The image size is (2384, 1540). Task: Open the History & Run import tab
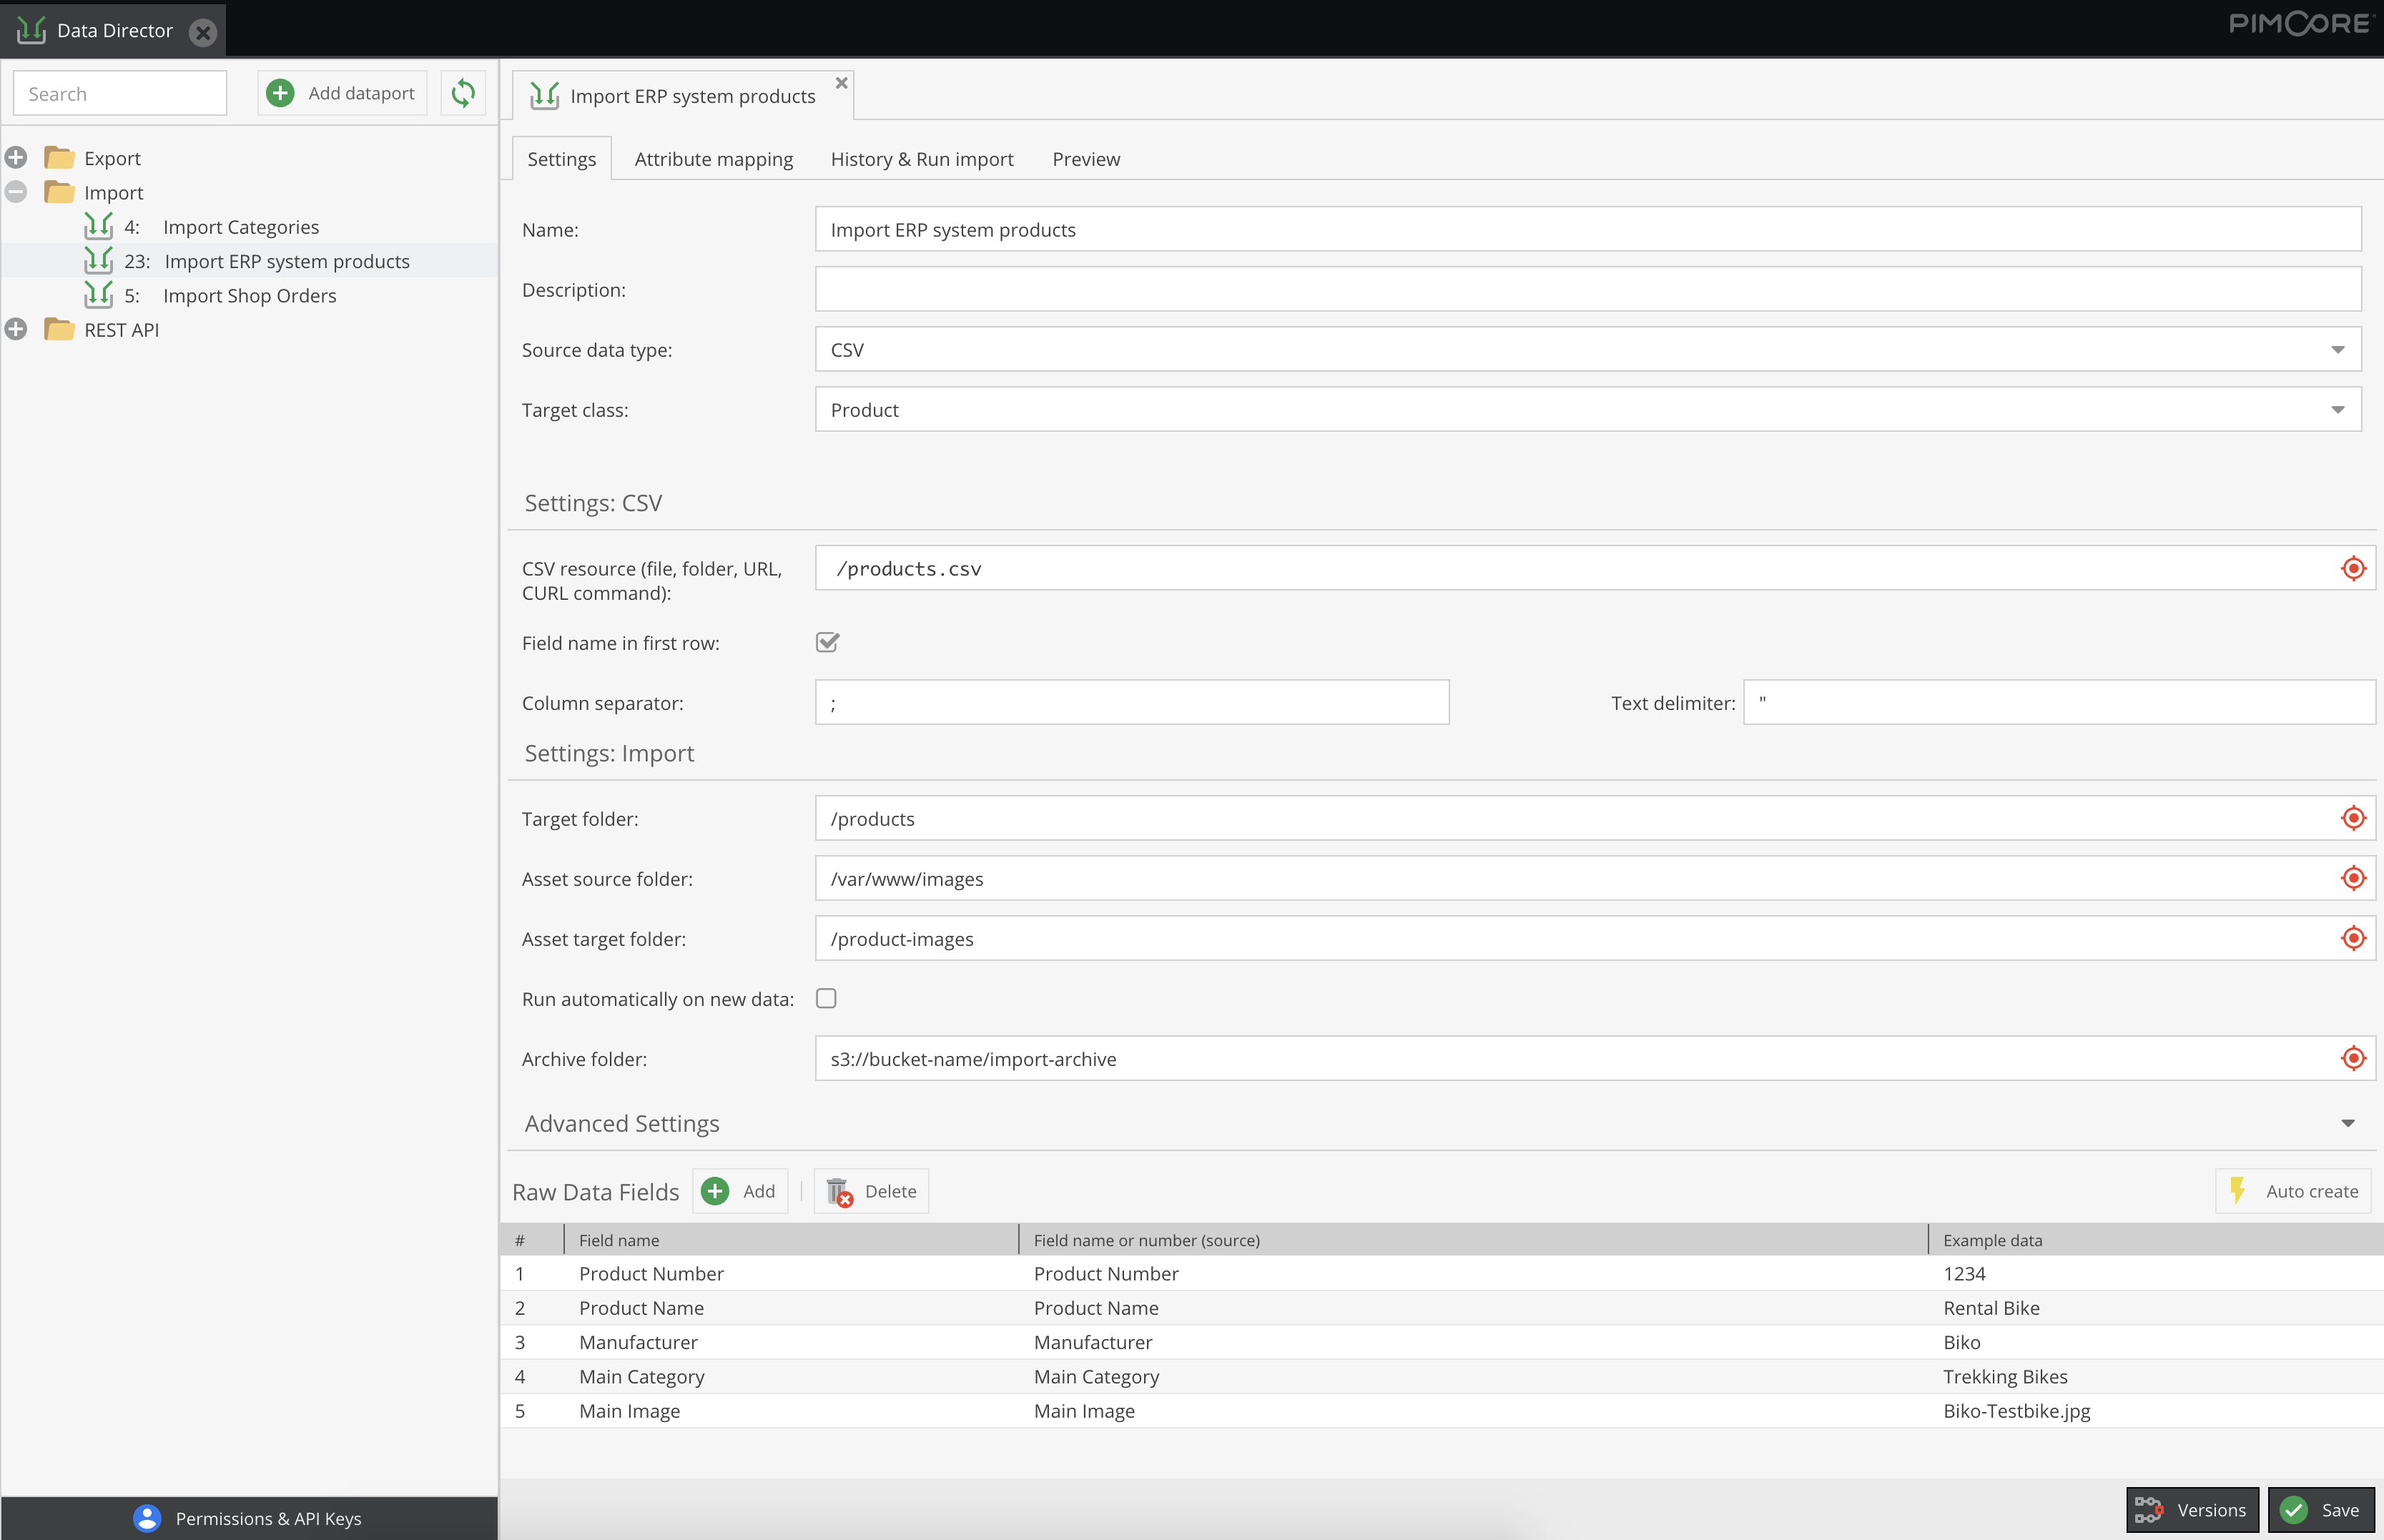click(x=921, y=159)
